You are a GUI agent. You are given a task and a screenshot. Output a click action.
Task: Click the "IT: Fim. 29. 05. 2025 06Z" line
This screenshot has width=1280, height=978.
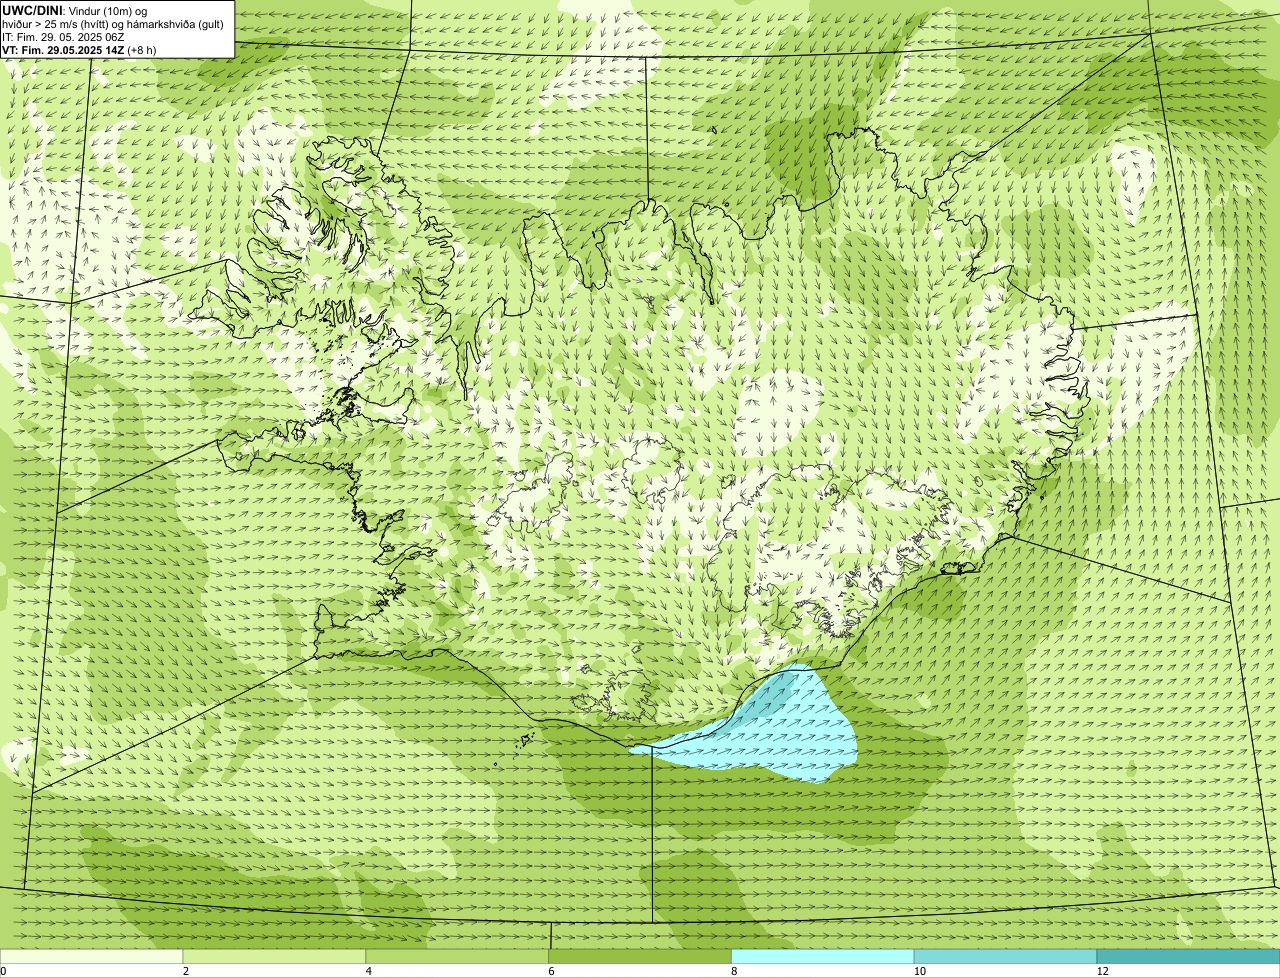tap(63, 37)
